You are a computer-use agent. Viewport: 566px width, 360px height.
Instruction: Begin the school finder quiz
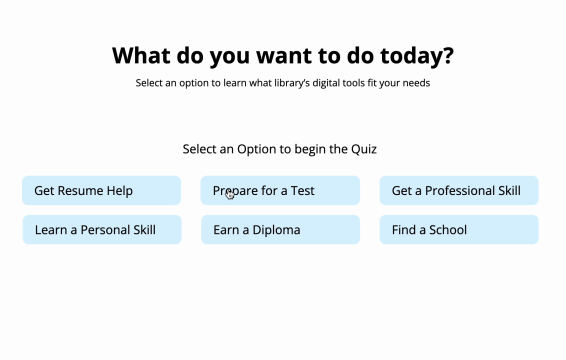click(x=459, y=230)
